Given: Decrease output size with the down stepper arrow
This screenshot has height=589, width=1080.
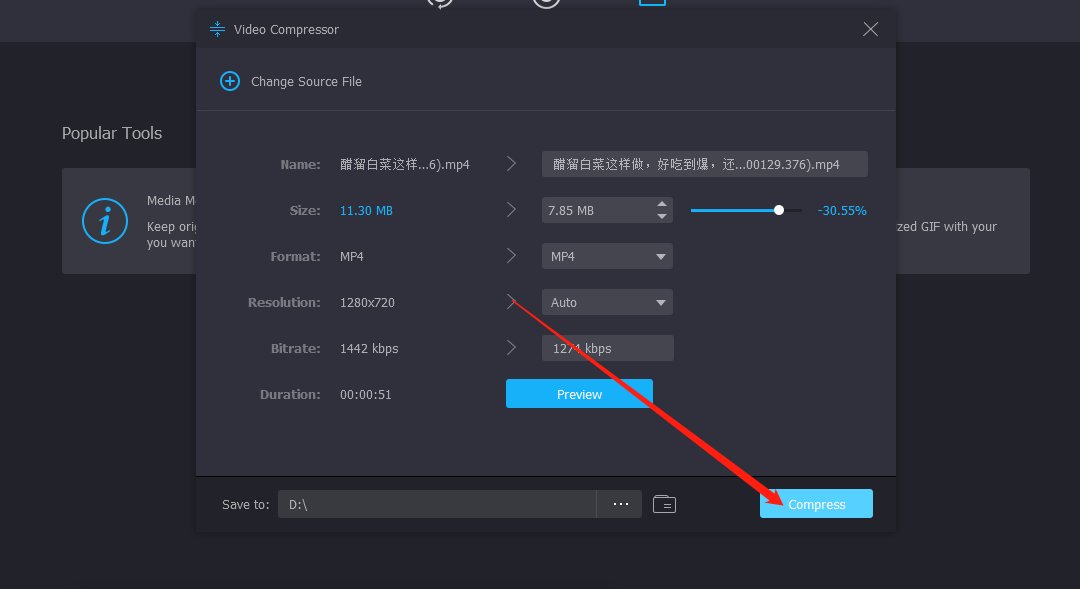Looking at the screenshot, I should (x=661, y=216).
